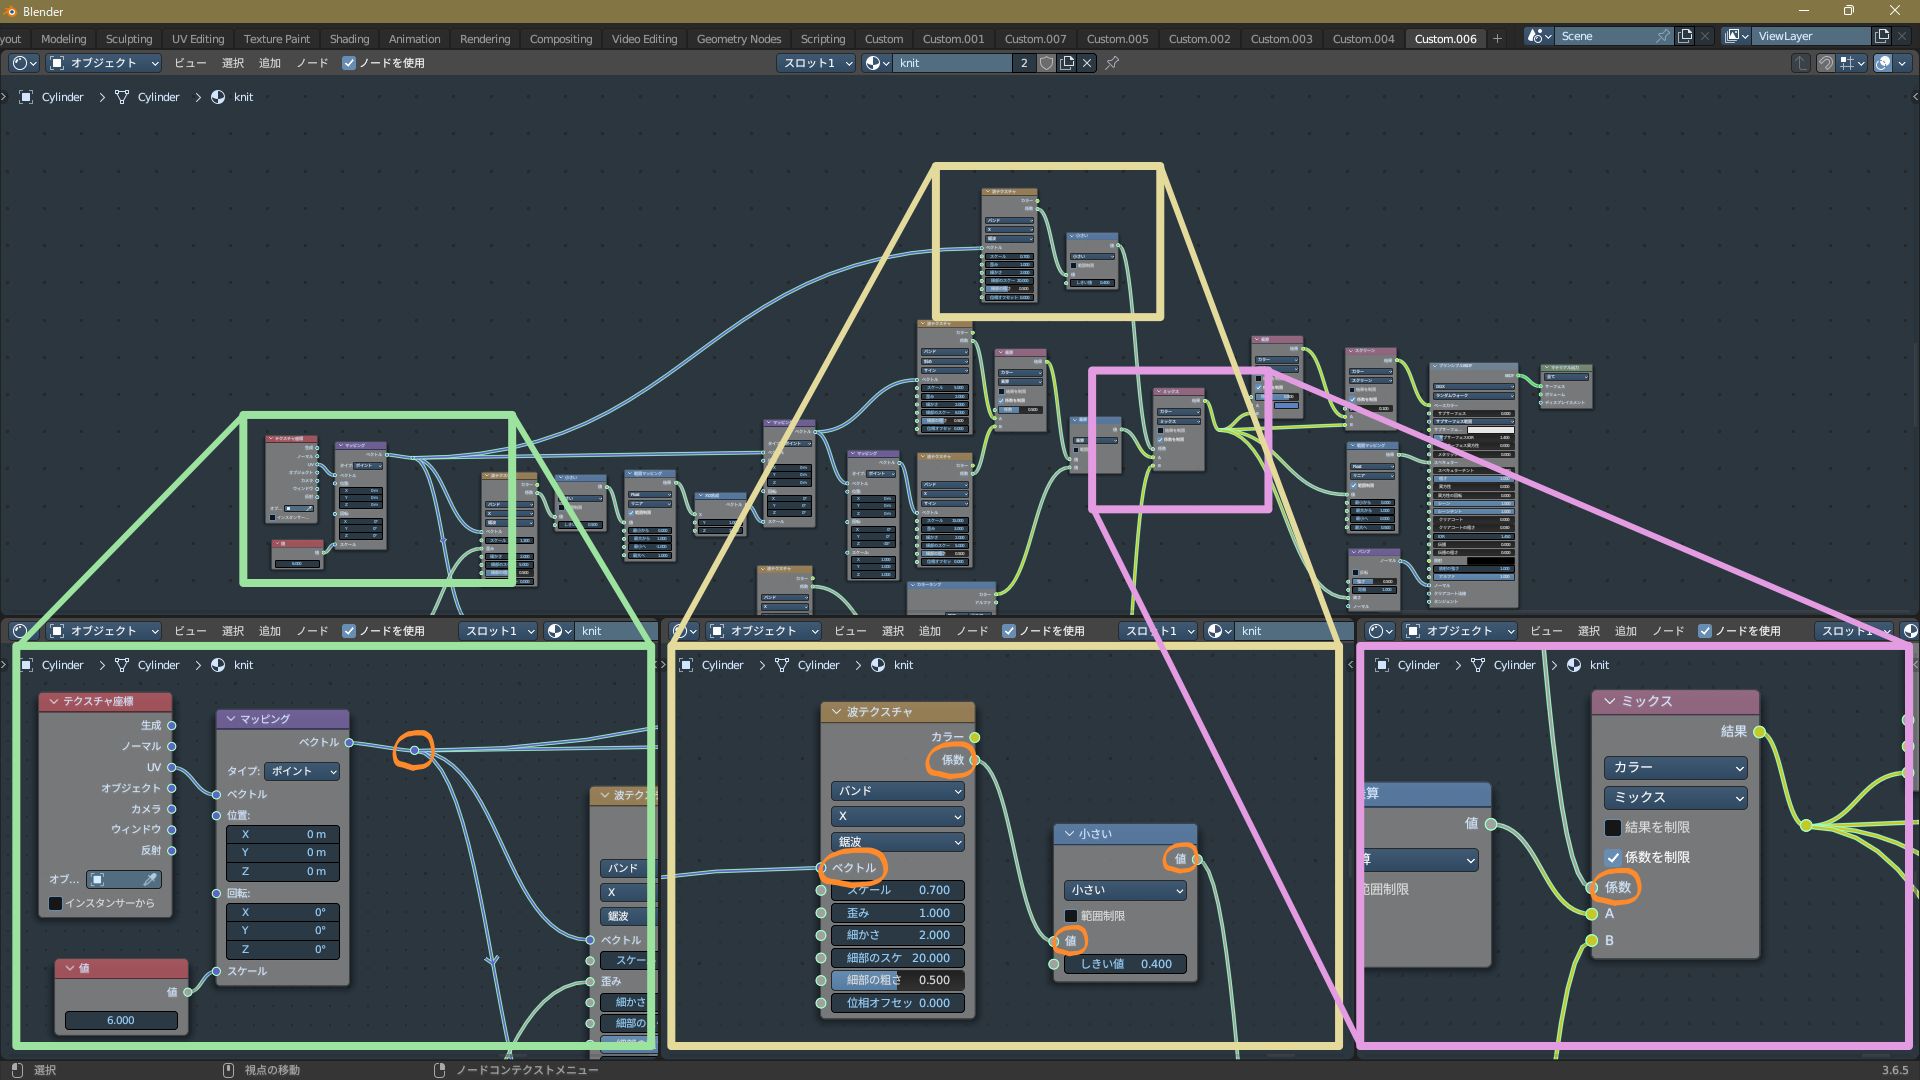1920x1080 pixels.
Task: Click the go-to-parent node tree arrow
Action: (1800, 63)
